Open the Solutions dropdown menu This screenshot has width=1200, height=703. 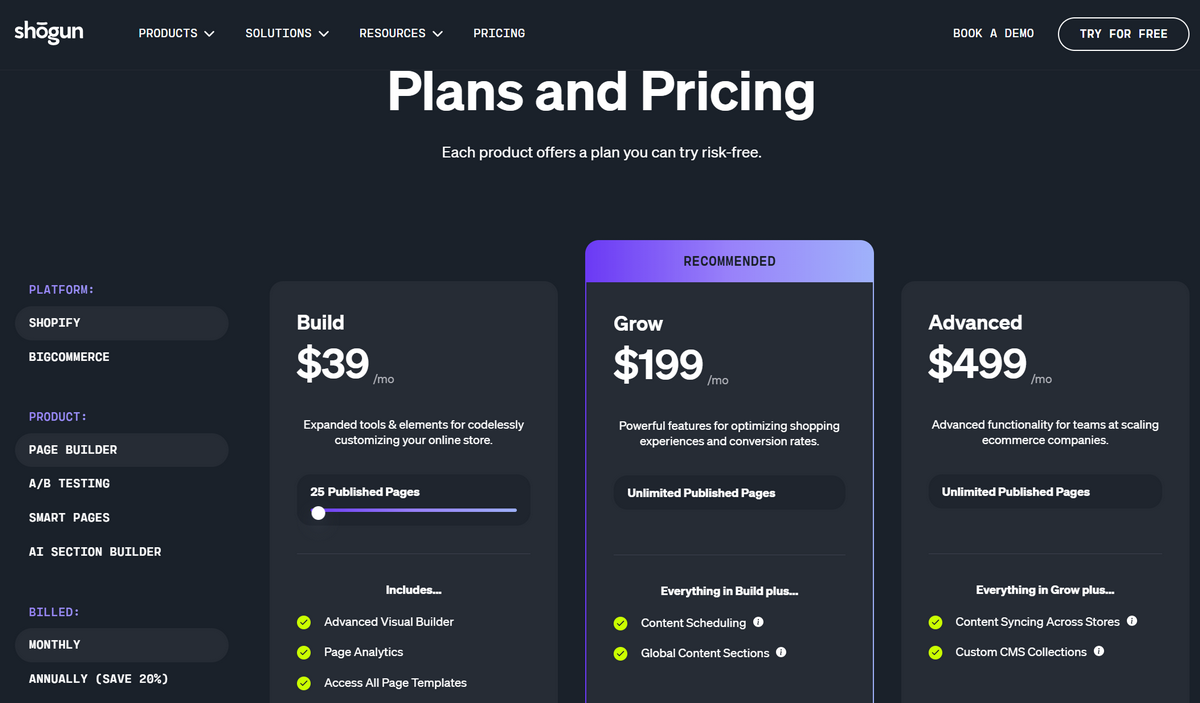pos(286,33)
